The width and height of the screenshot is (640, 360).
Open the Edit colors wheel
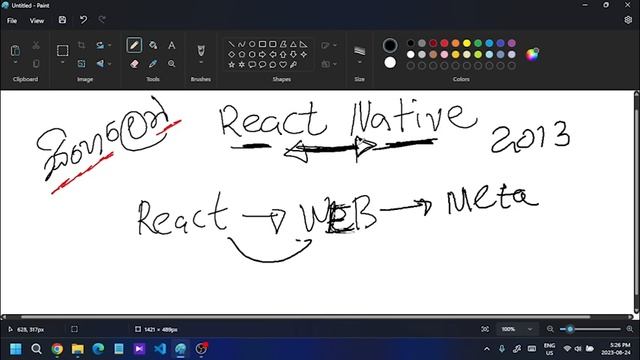click(x=532, y=54)
